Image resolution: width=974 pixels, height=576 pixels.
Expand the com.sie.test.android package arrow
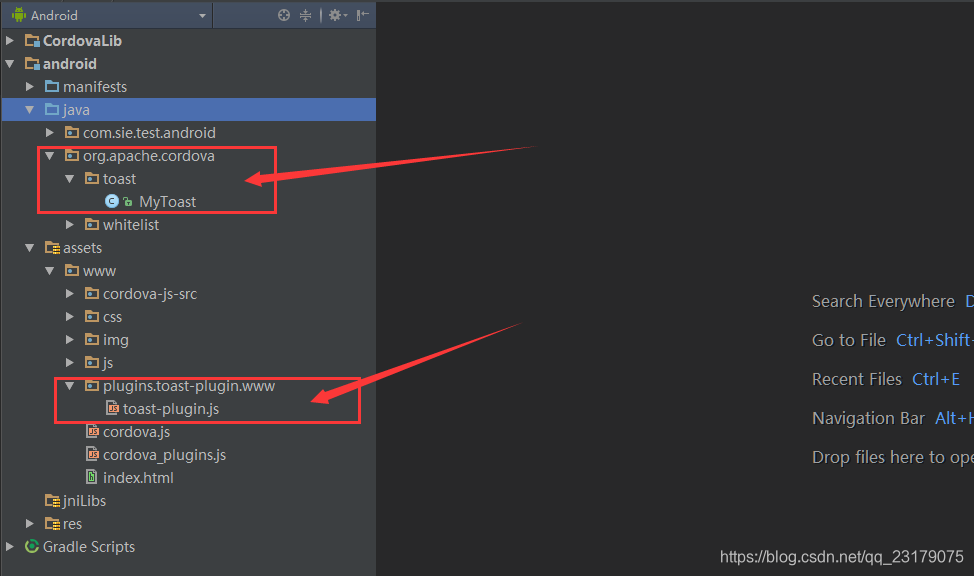coord(50,133)
